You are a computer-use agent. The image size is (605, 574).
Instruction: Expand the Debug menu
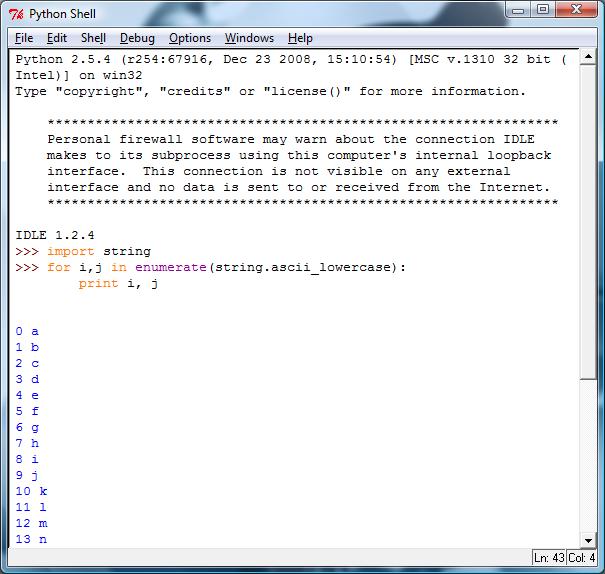(137, 38)
